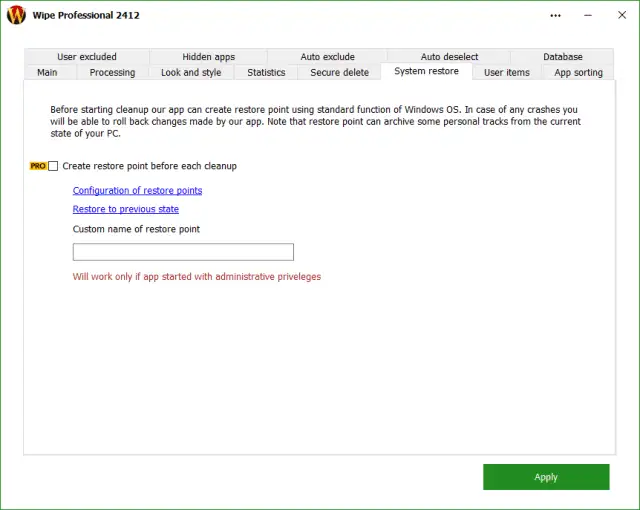The width and height of the screenshot is (640, 510).
Task: Follow the Restore to previous state link
Action: tap(126, 209)
